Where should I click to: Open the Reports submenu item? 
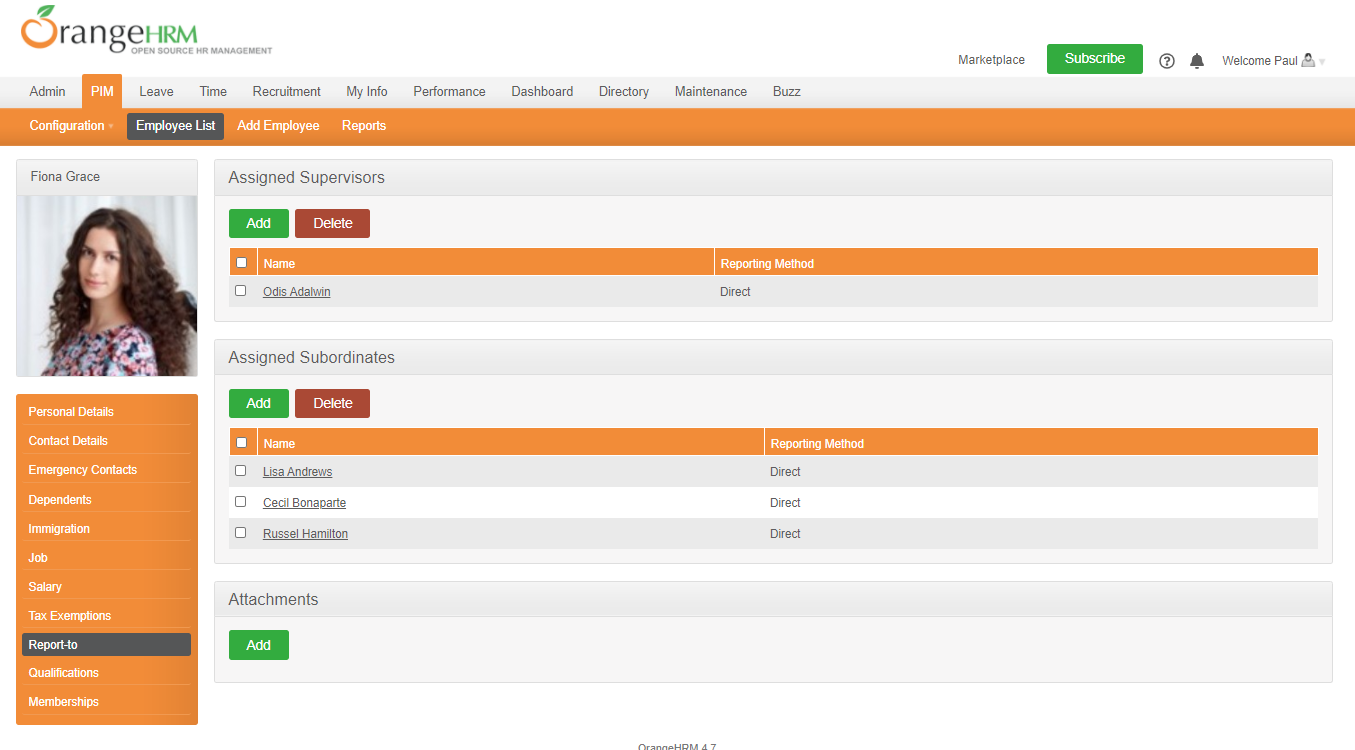tap(364, 126)
